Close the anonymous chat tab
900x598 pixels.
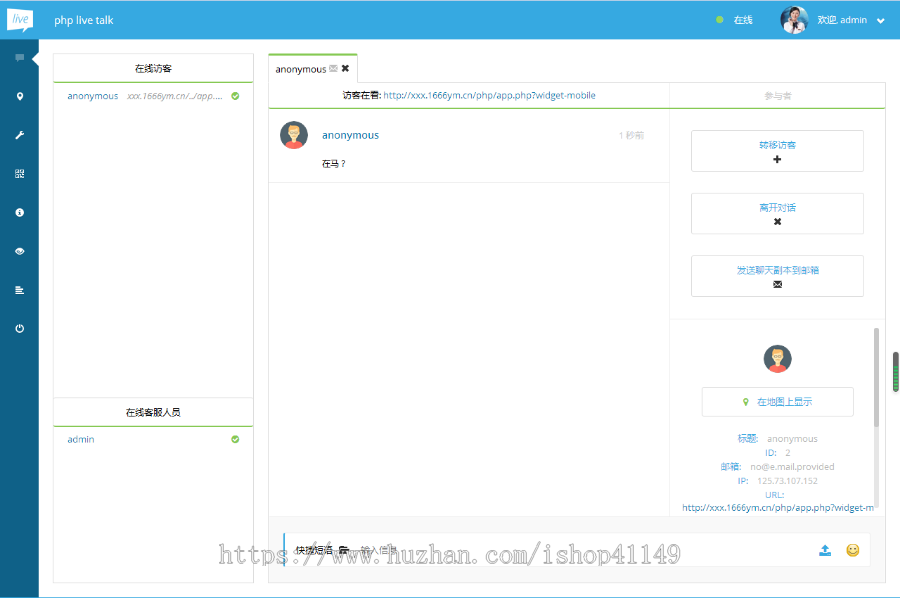[345, 68]
